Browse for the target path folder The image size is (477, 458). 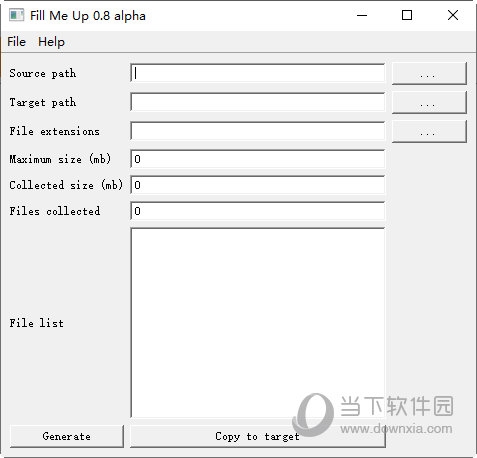click(x=429, y=103)
